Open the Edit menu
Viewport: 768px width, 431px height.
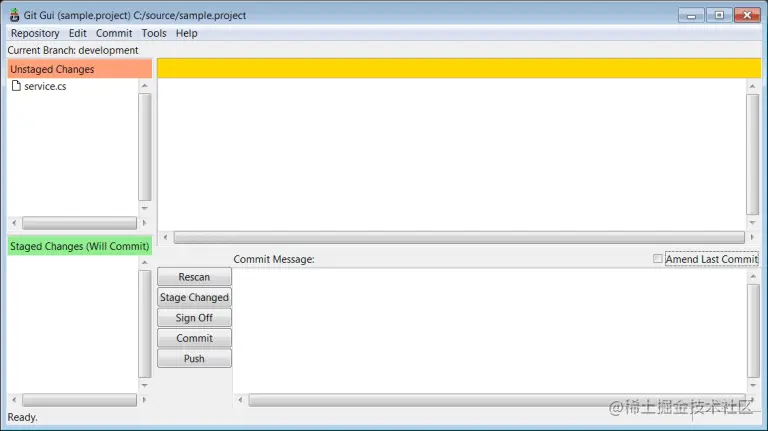tap(77, 33)
